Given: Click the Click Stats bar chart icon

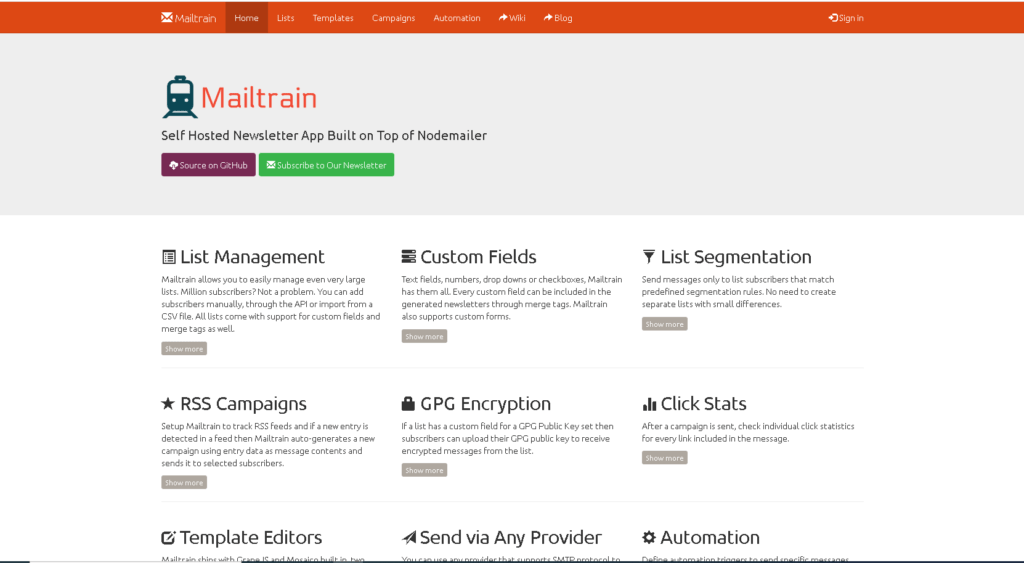Looking at the screenshot, I should (649, 404).
